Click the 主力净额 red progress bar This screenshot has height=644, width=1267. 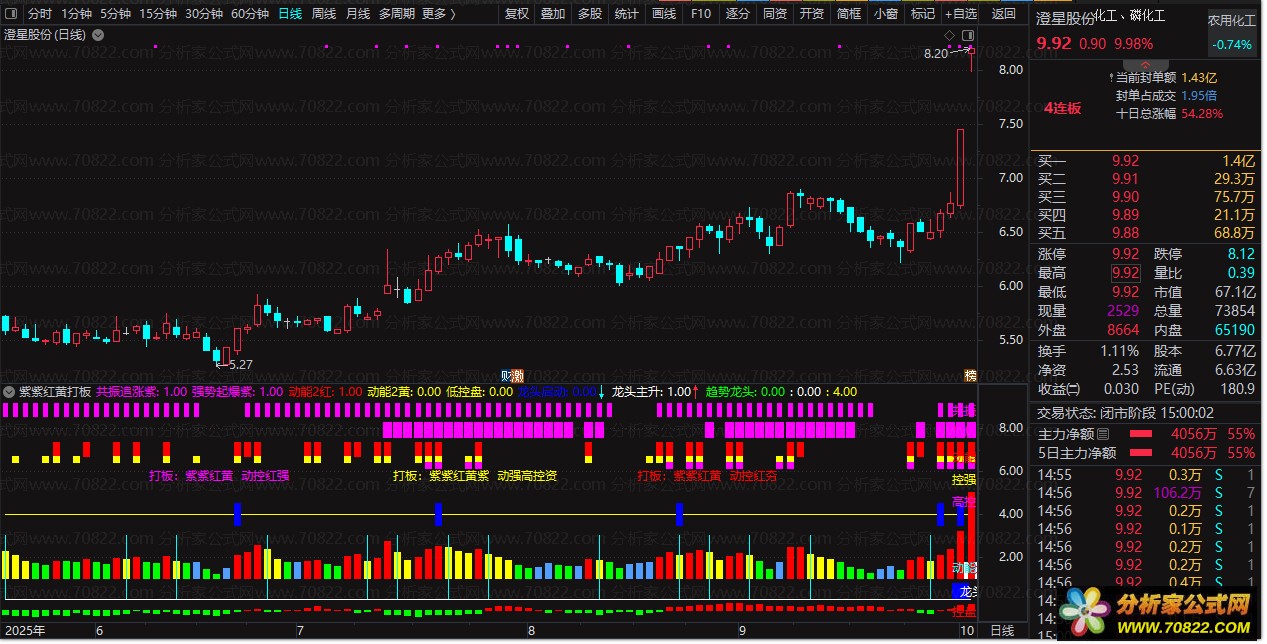(x=1141, y=434)
